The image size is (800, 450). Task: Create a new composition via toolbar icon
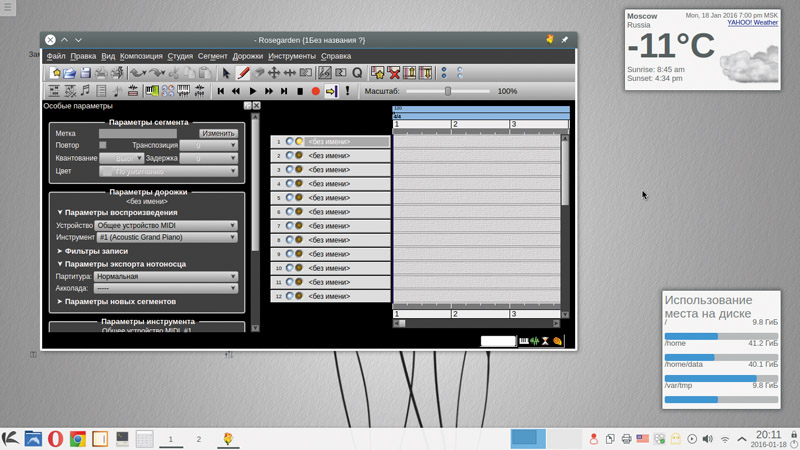pyautogui.click(x=55, y=73)
